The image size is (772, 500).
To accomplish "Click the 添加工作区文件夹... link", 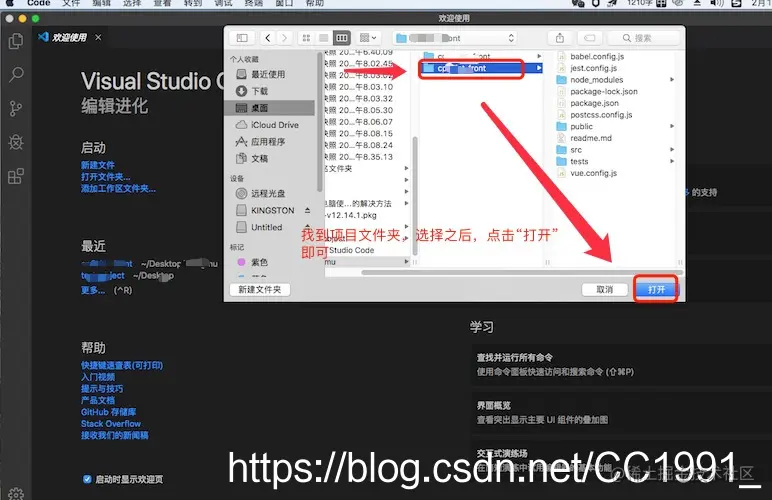I will click(118, 188).
